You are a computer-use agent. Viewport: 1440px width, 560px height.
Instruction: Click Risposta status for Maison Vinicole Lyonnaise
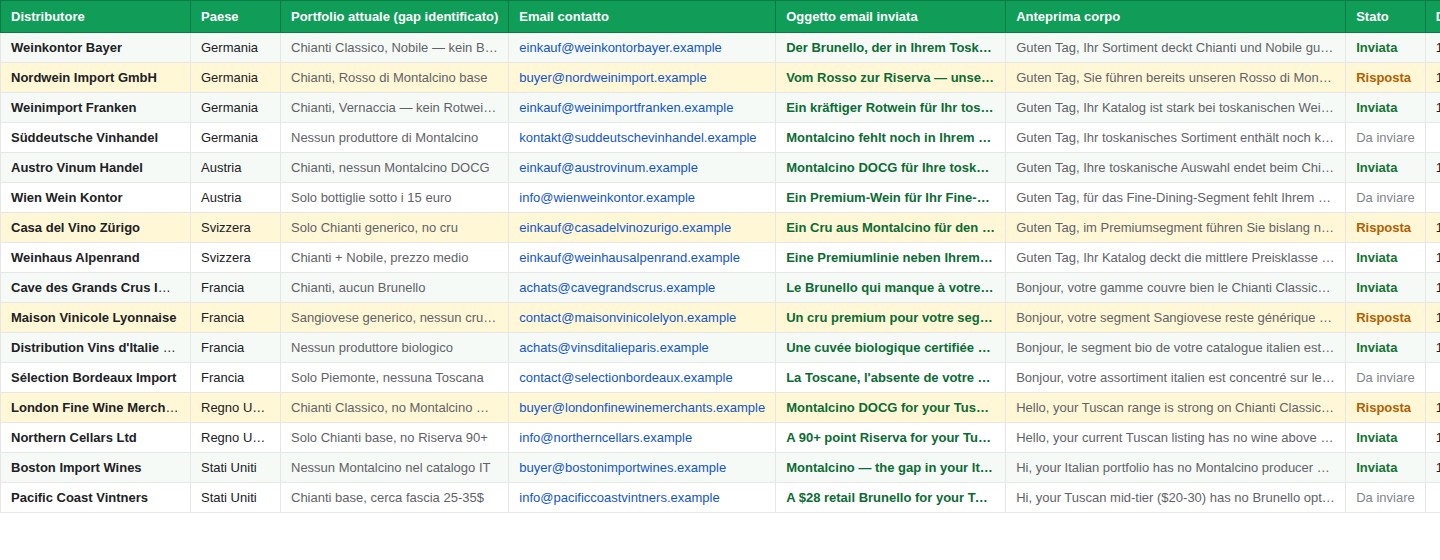point(1383,318)
